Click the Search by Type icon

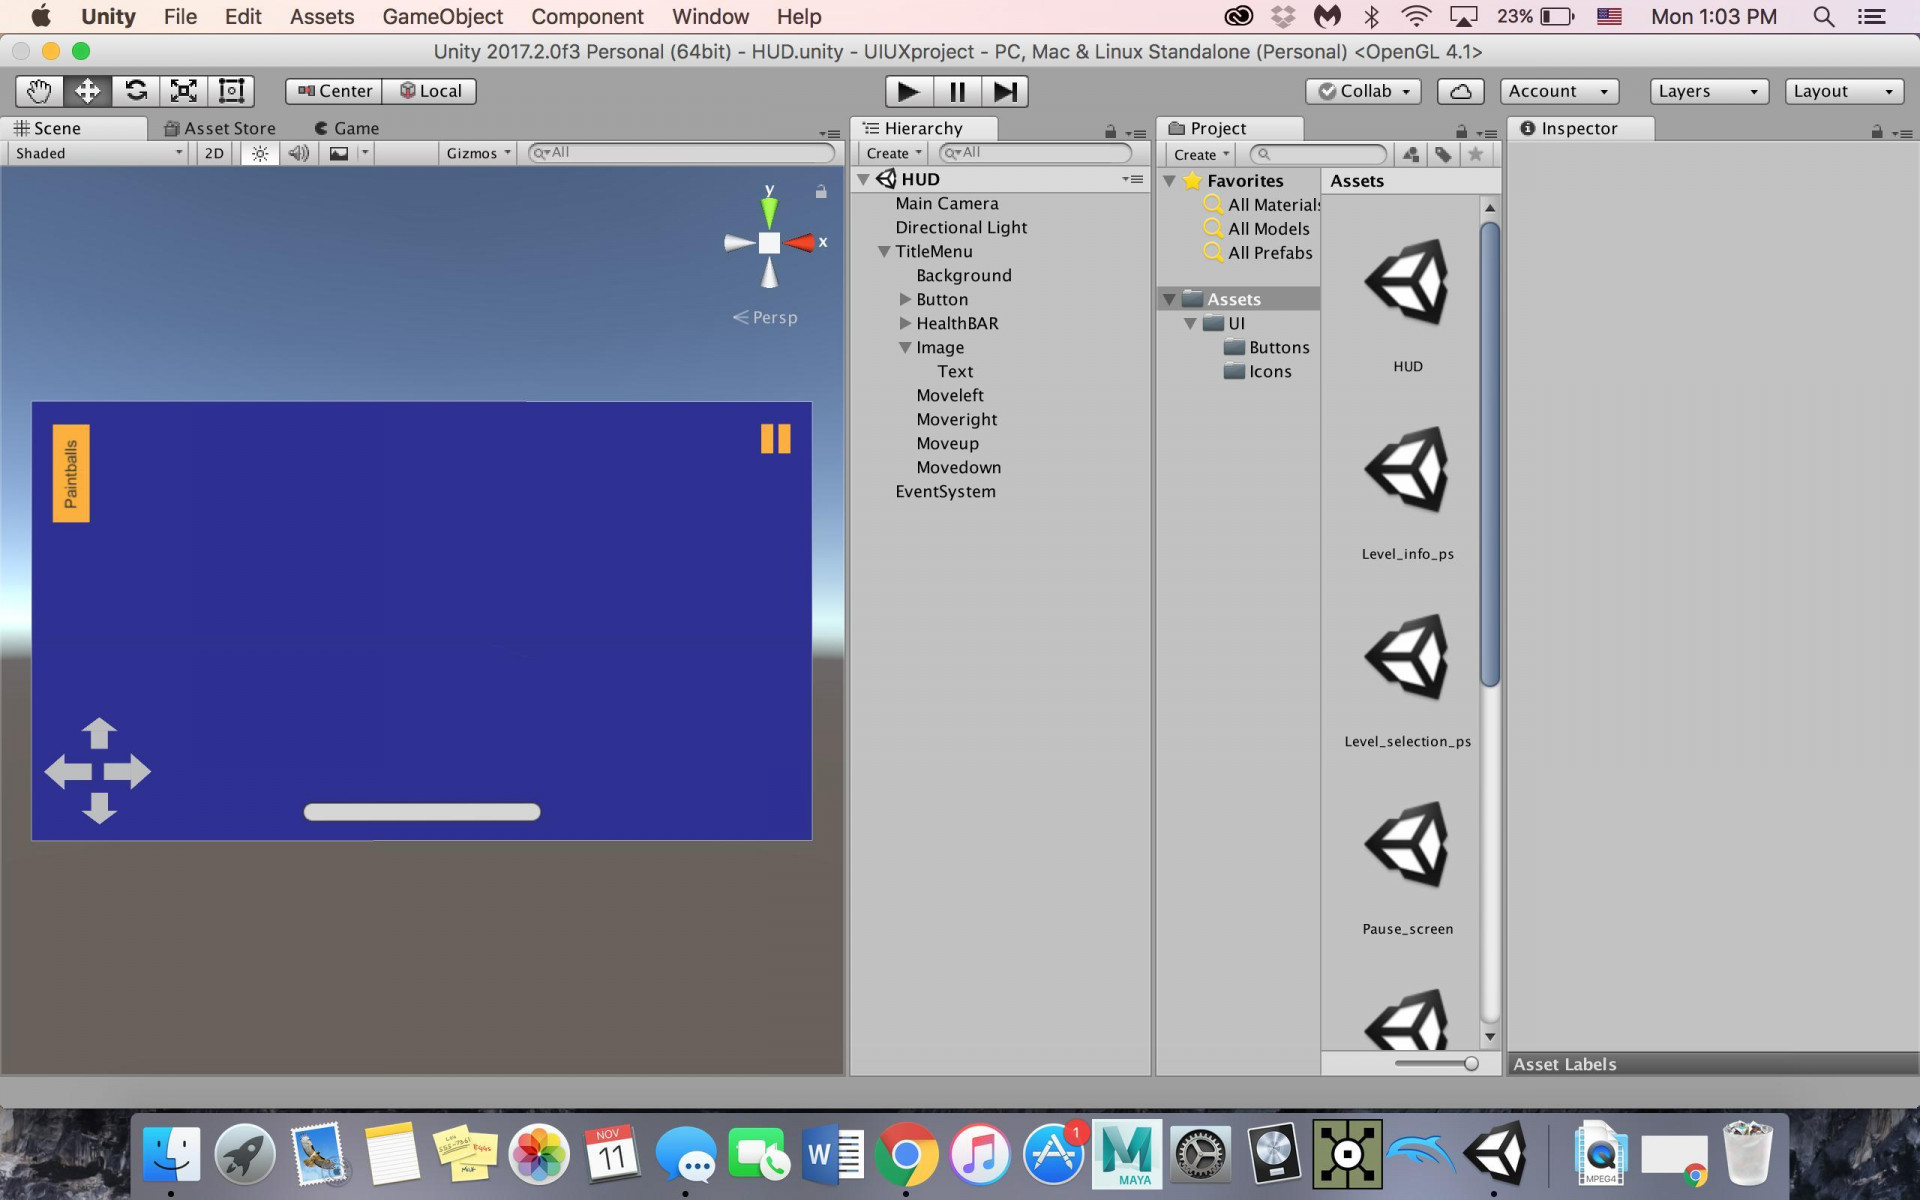coord(1411,154)
